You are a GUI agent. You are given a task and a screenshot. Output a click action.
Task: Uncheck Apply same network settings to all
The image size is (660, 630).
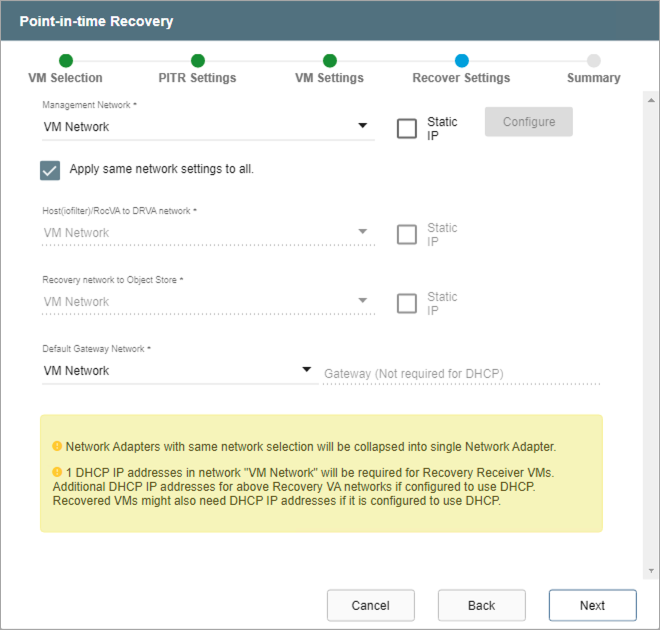click(x=51, y=170)
